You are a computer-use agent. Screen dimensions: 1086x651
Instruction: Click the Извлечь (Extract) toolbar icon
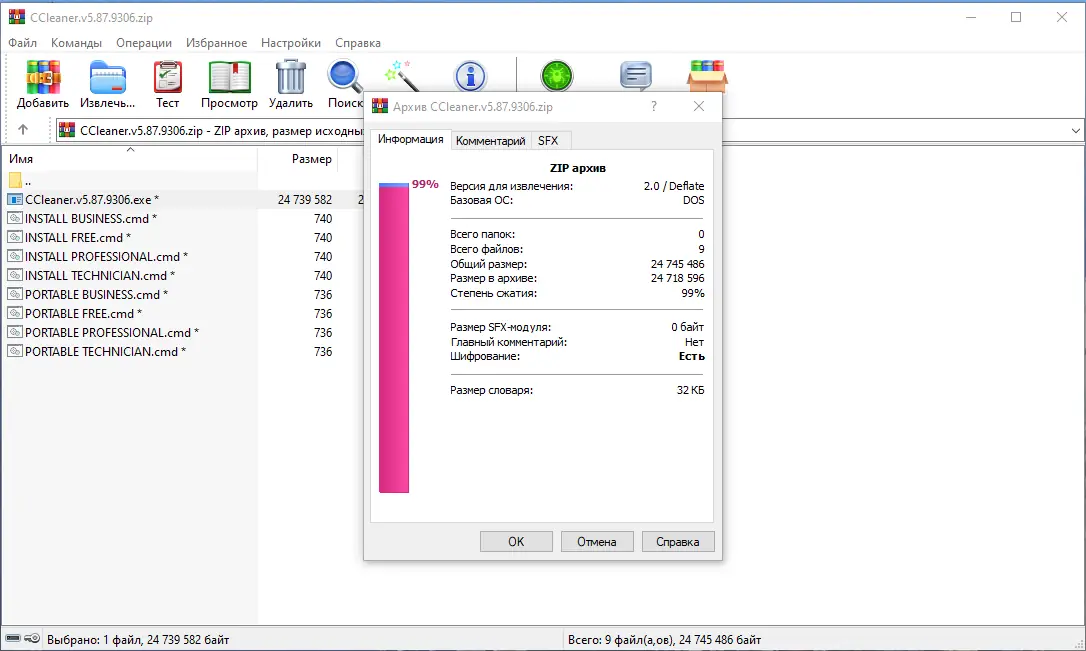coord(107,77)
